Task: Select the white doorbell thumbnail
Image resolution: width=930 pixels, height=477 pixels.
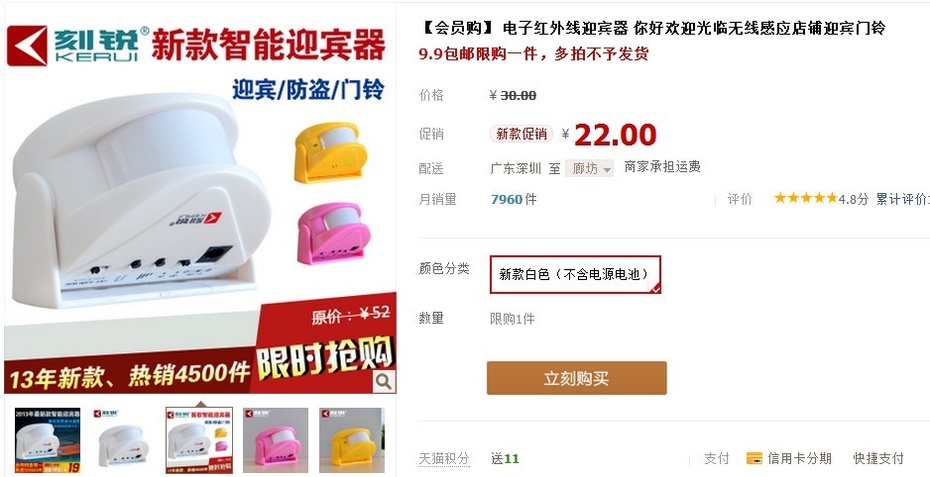Action: pyautogui.click(x=123, y=440)
